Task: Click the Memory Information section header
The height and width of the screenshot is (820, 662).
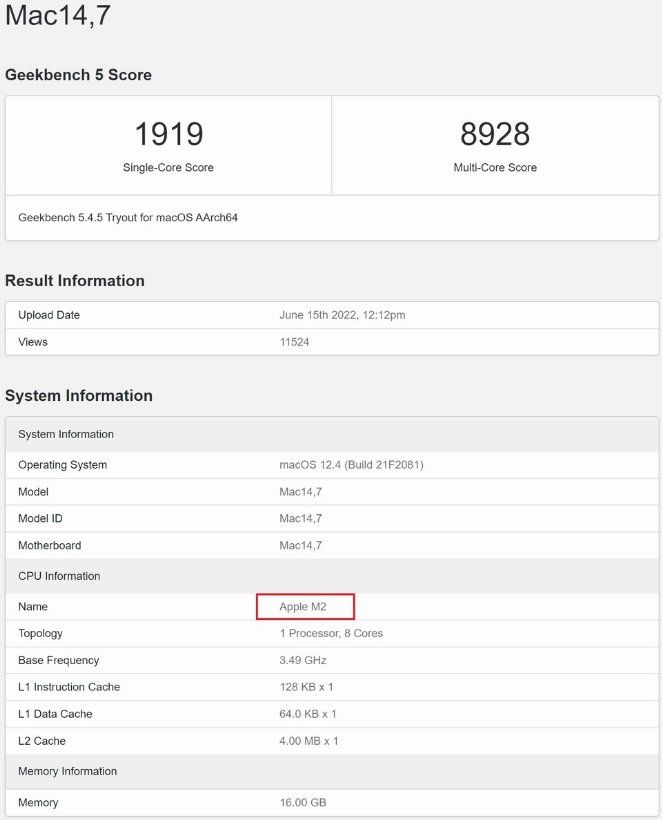Action: tap(332, 771)
